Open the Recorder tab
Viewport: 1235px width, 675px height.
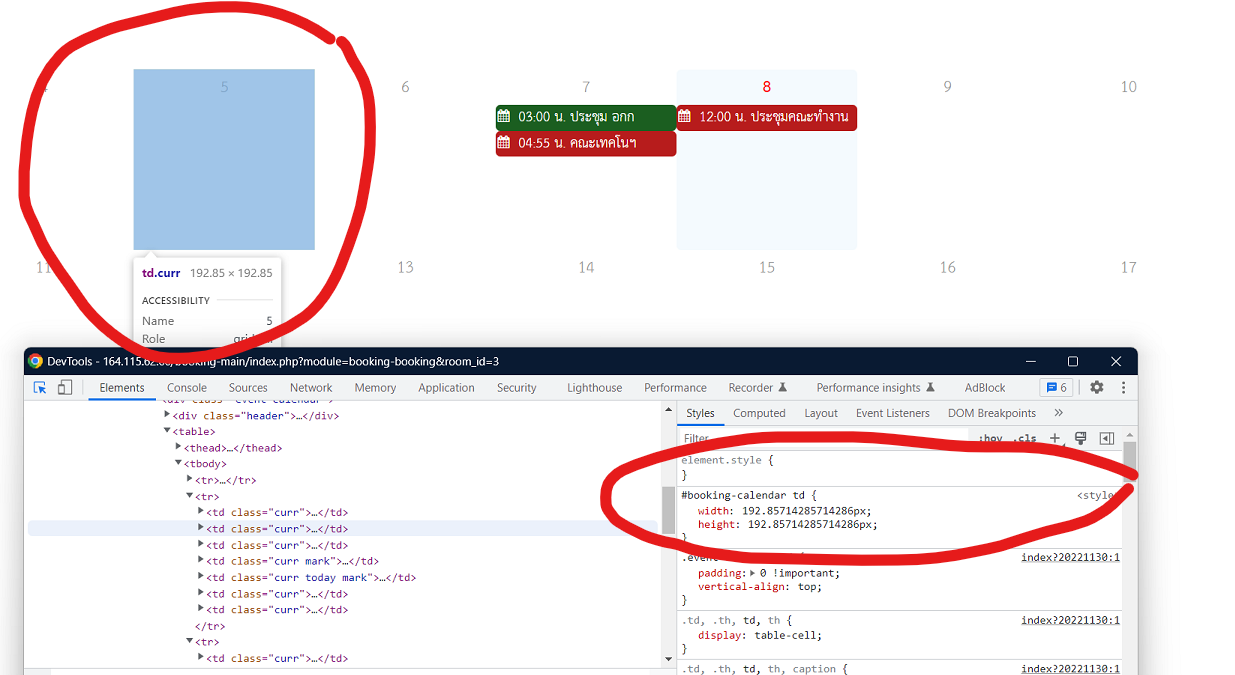[758, 388]
